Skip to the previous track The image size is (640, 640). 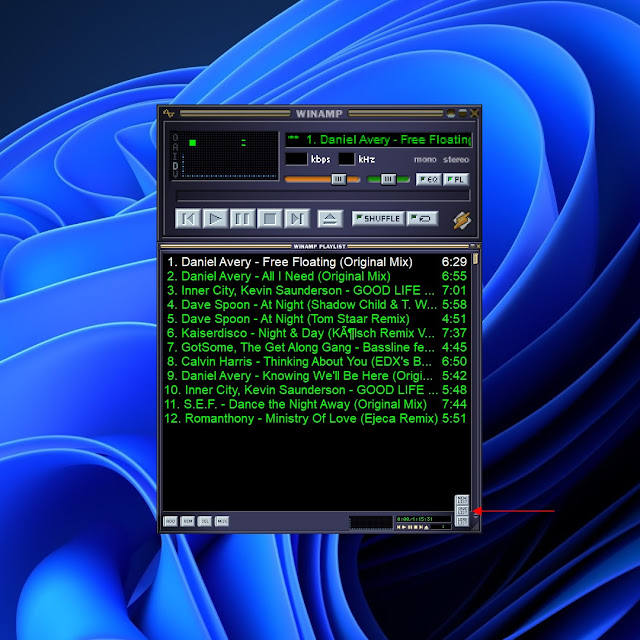click(x=188, y=219)
